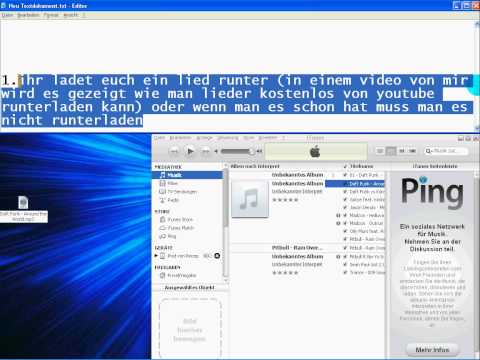Uncheck the Madcon - Outrun track checkbox
Image resolution: width=480 pixels, height=360 pixels.
pos(345,223)
